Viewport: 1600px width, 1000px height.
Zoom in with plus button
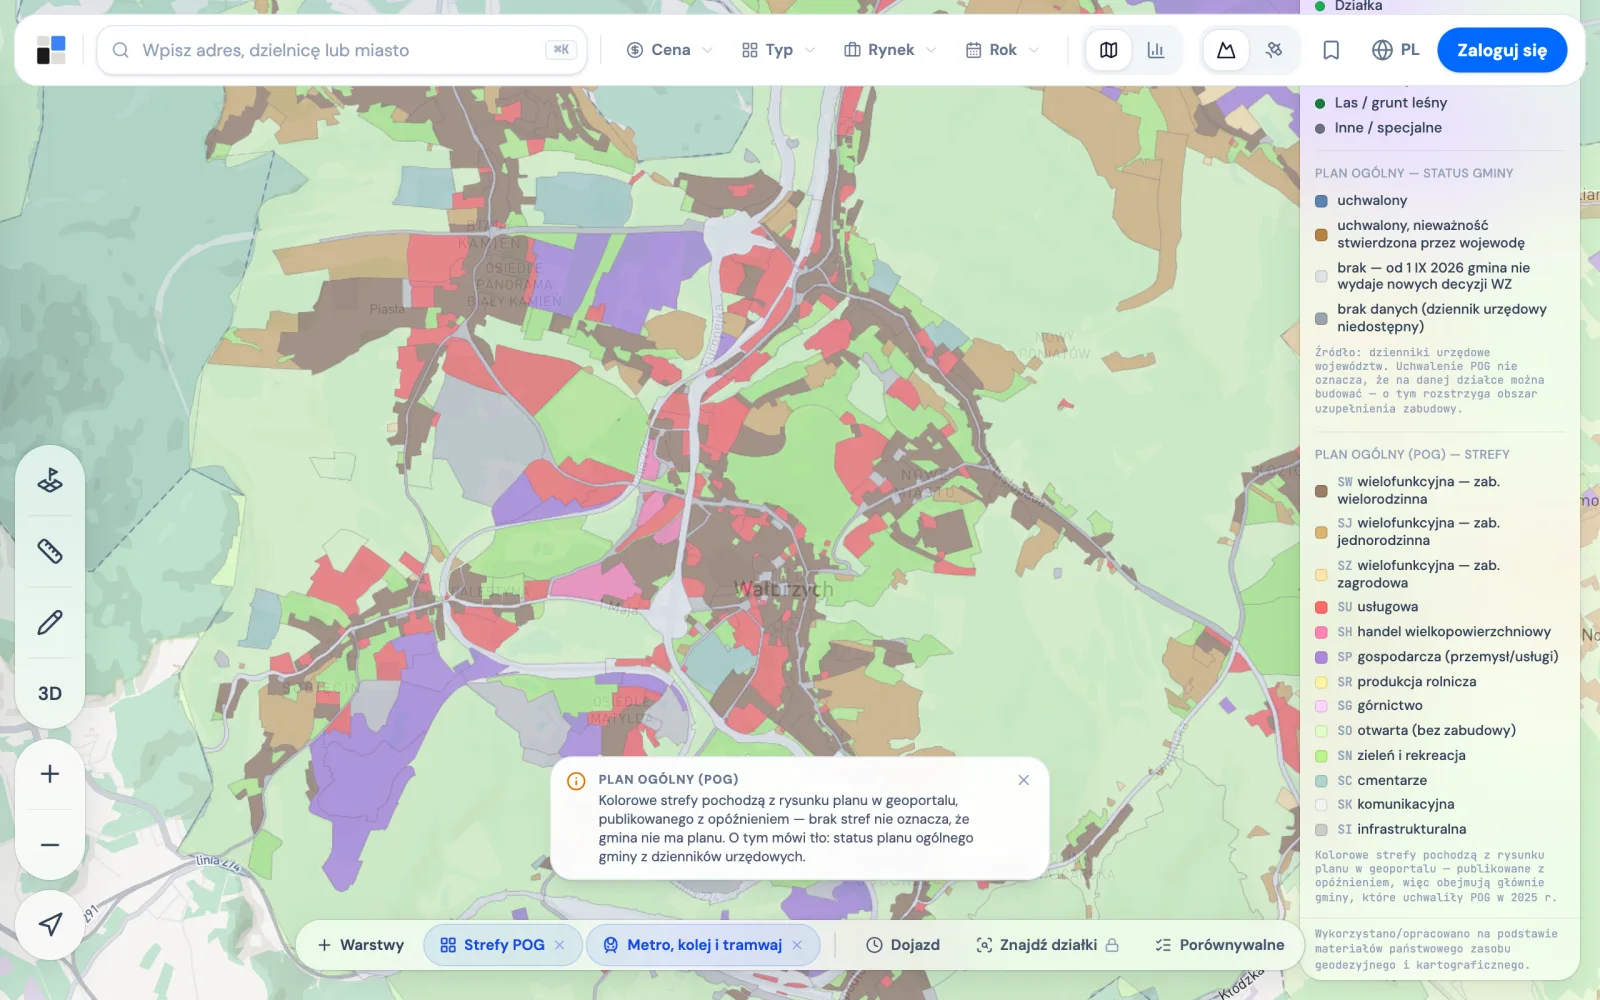(x=50, y=774)
